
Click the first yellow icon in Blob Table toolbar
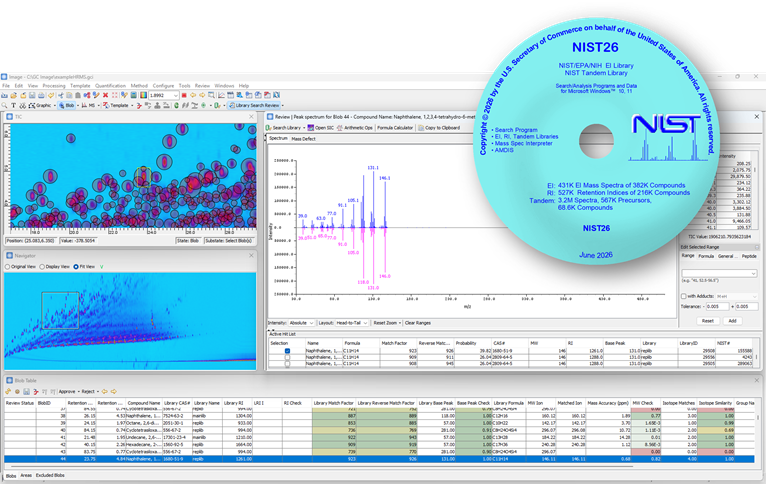click(8, 391)
